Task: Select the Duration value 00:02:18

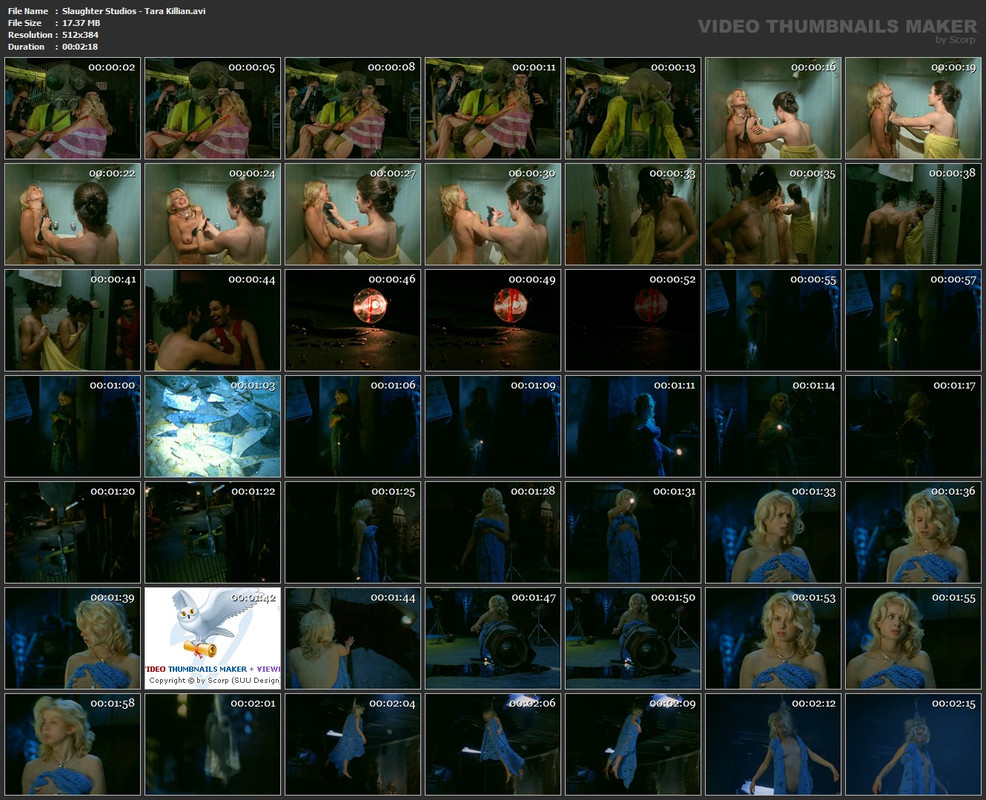Action: point(80,47)
